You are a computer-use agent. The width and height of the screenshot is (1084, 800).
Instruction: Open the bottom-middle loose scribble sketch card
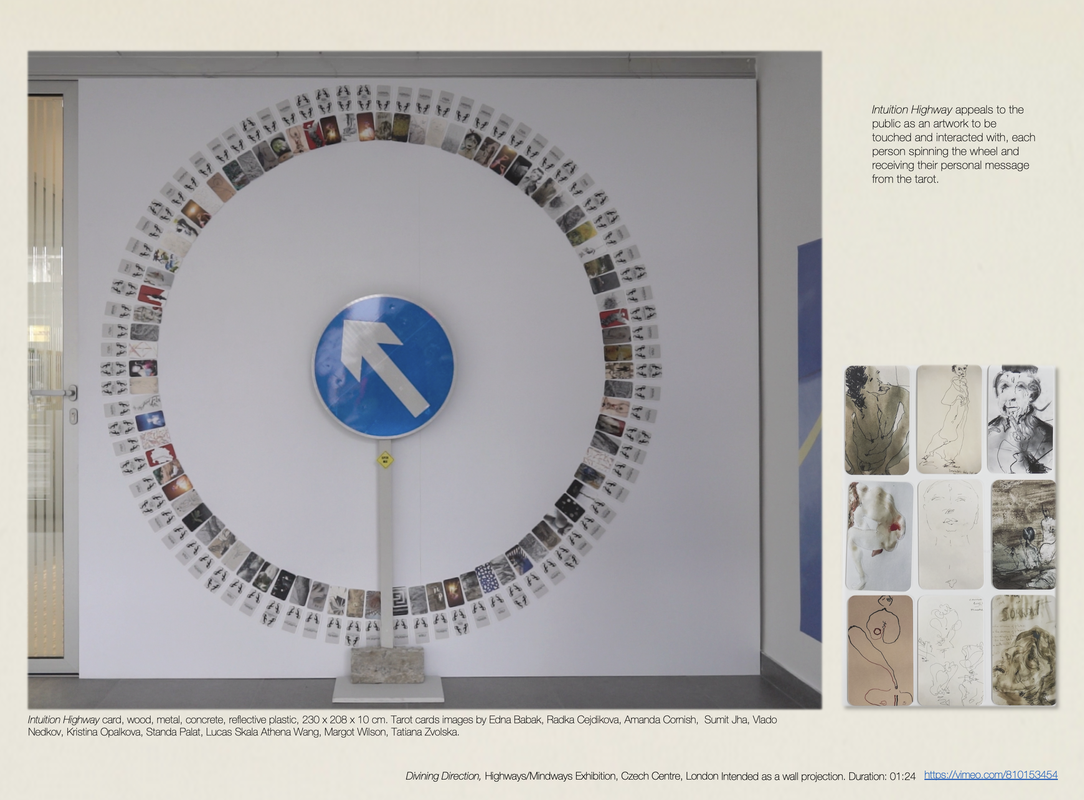[949, 650]
